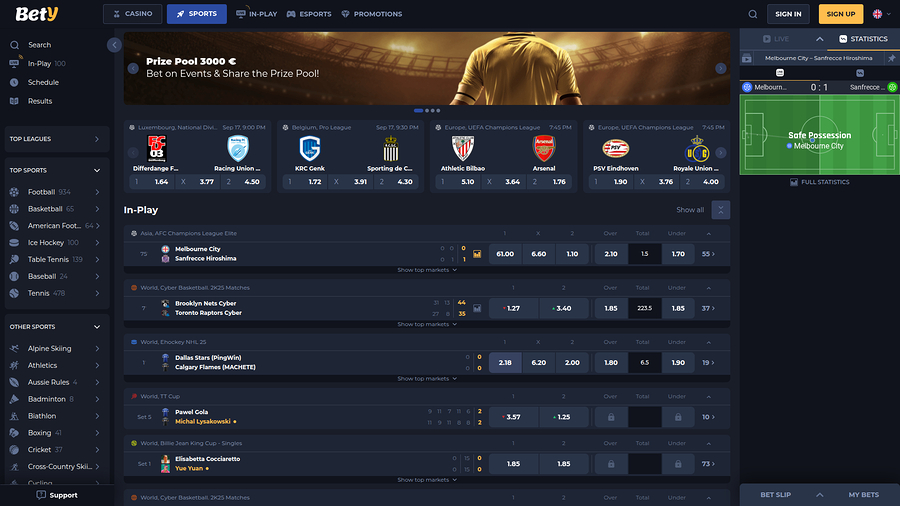Open the header search icon
Screen dimensions: 900x506
tap(752, 14)
